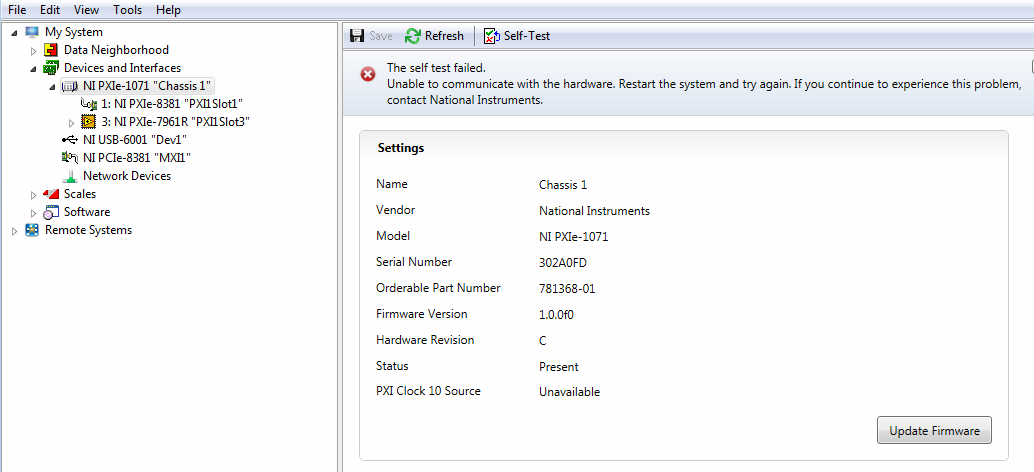Open the Edit menu
Screen dimensions: 1034x472
point(50,10)
